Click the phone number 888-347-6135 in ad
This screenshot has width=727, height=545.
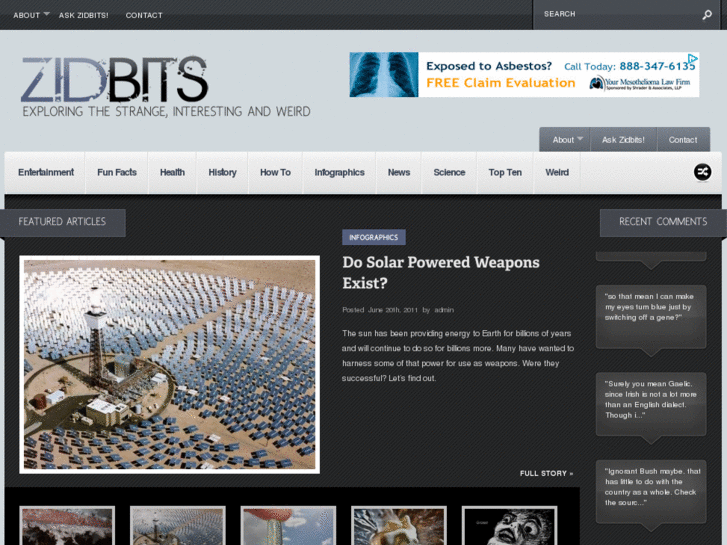pos(657,66)
